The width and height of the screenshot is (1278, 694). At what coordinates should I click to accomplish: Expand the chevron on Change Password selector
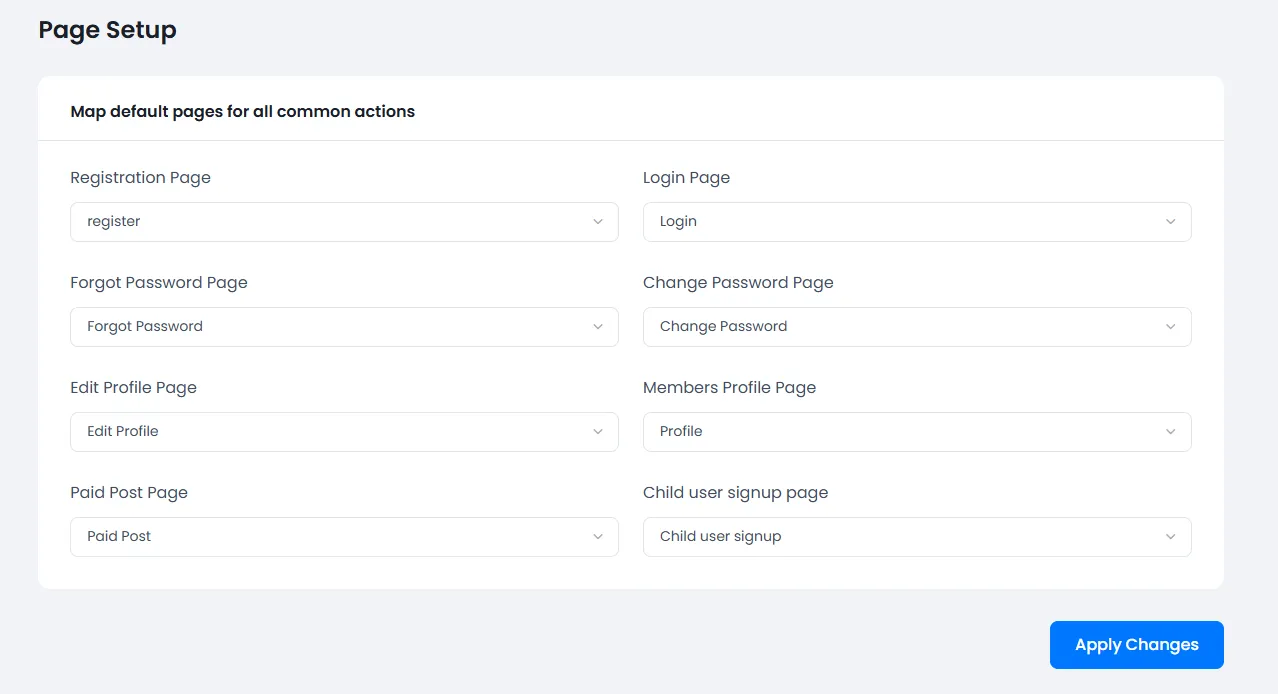pyautogui.click(x=1171, y=326)
